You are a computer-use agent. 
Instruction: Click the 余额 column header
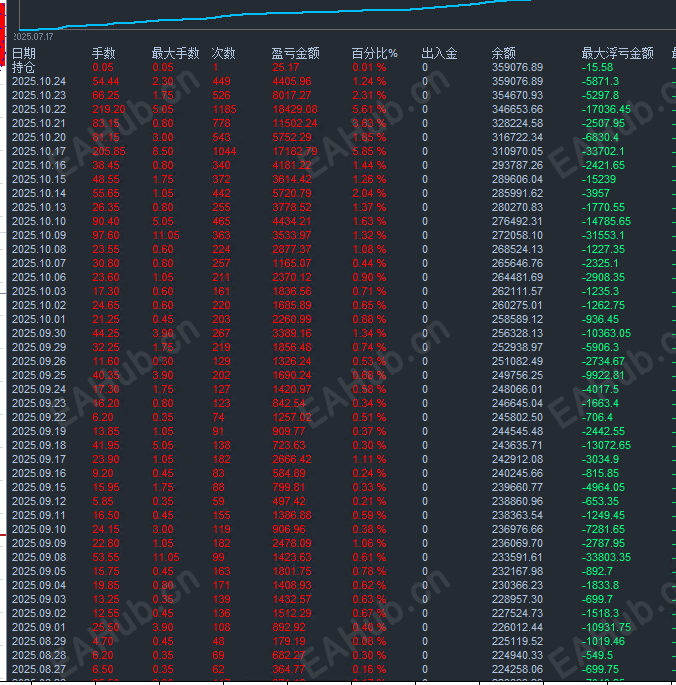tap(503, 54)
